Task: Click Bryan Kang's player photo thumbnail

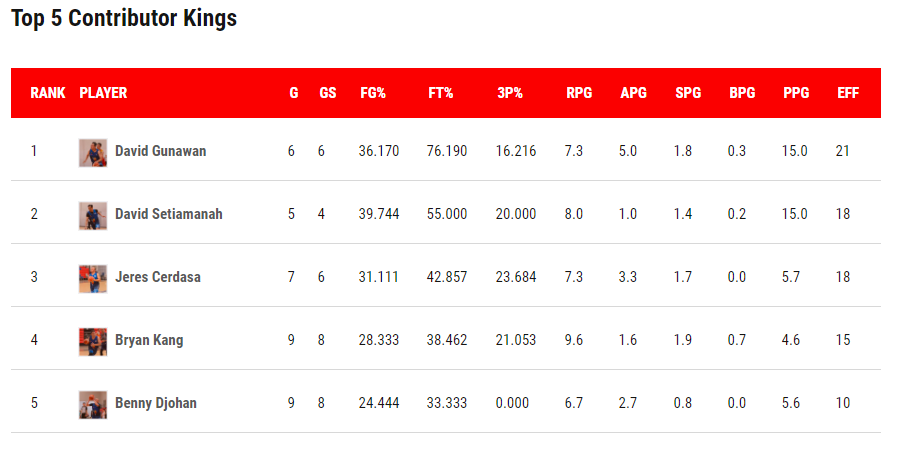Action: coord(93,341)
